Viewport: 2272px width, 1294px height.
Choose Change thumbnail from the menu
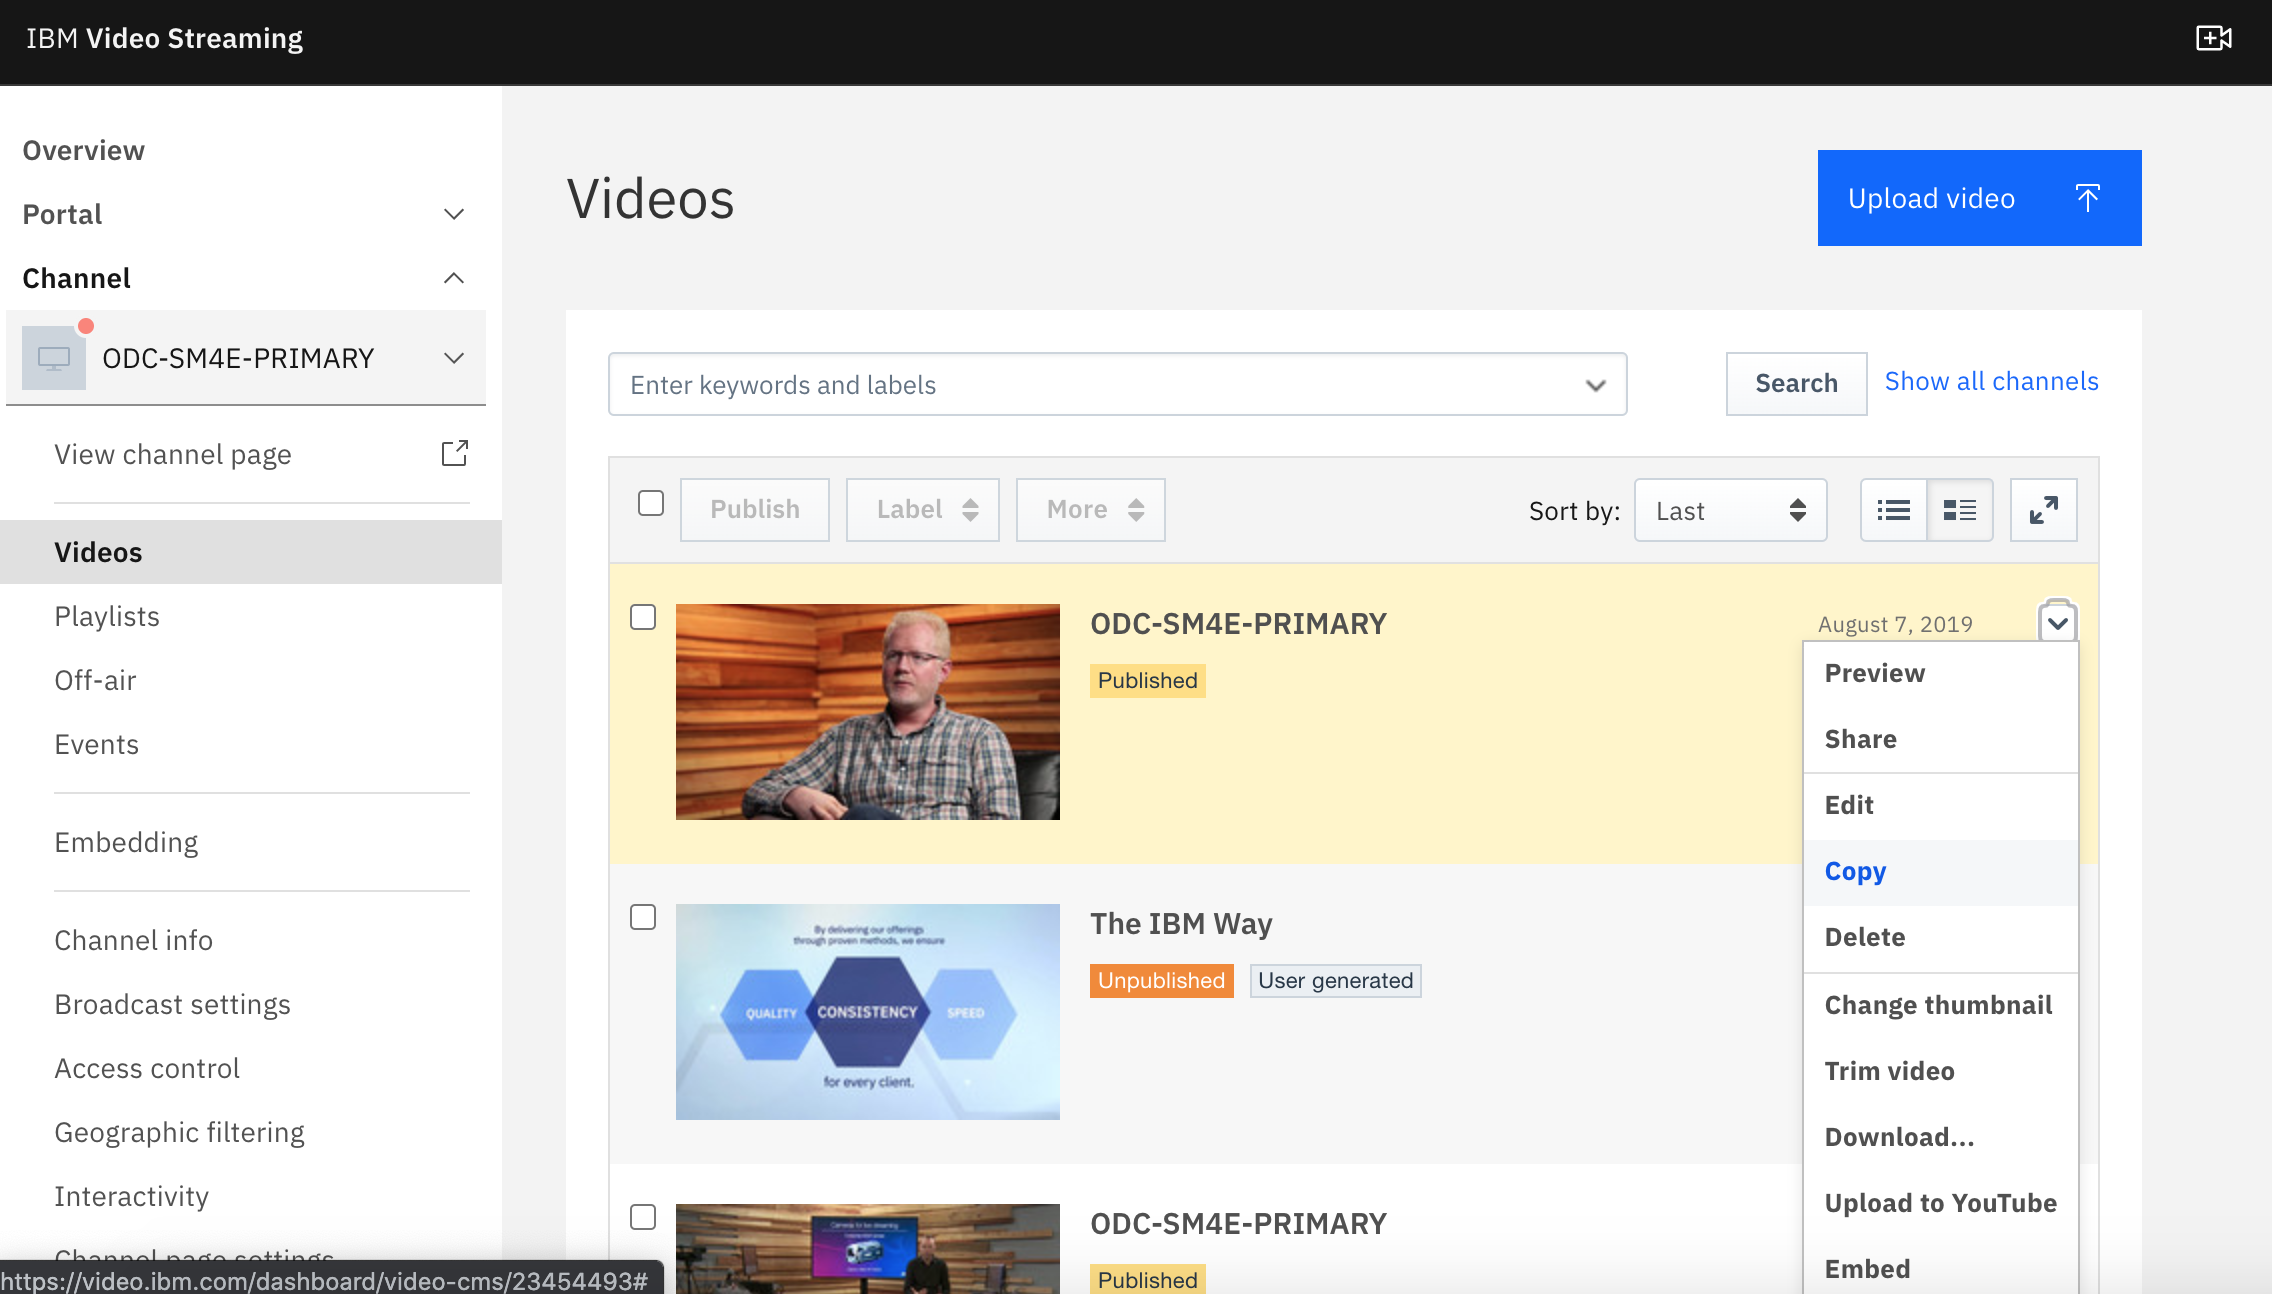pyautogui.click(x=1941, y=1005)
